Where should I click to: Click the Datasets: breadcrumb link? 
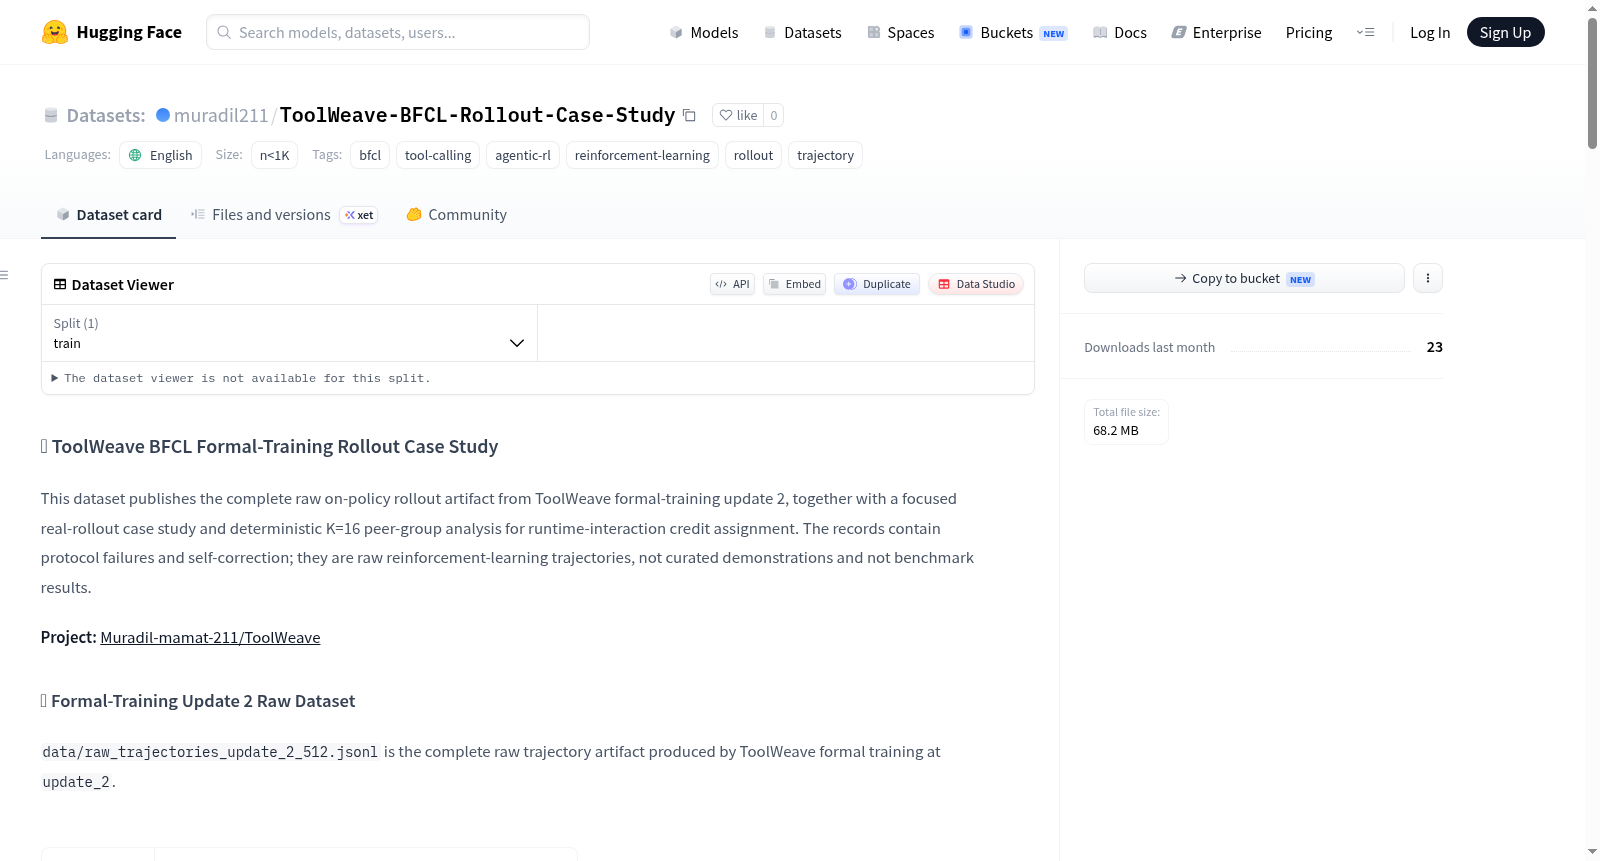point(106,116)
